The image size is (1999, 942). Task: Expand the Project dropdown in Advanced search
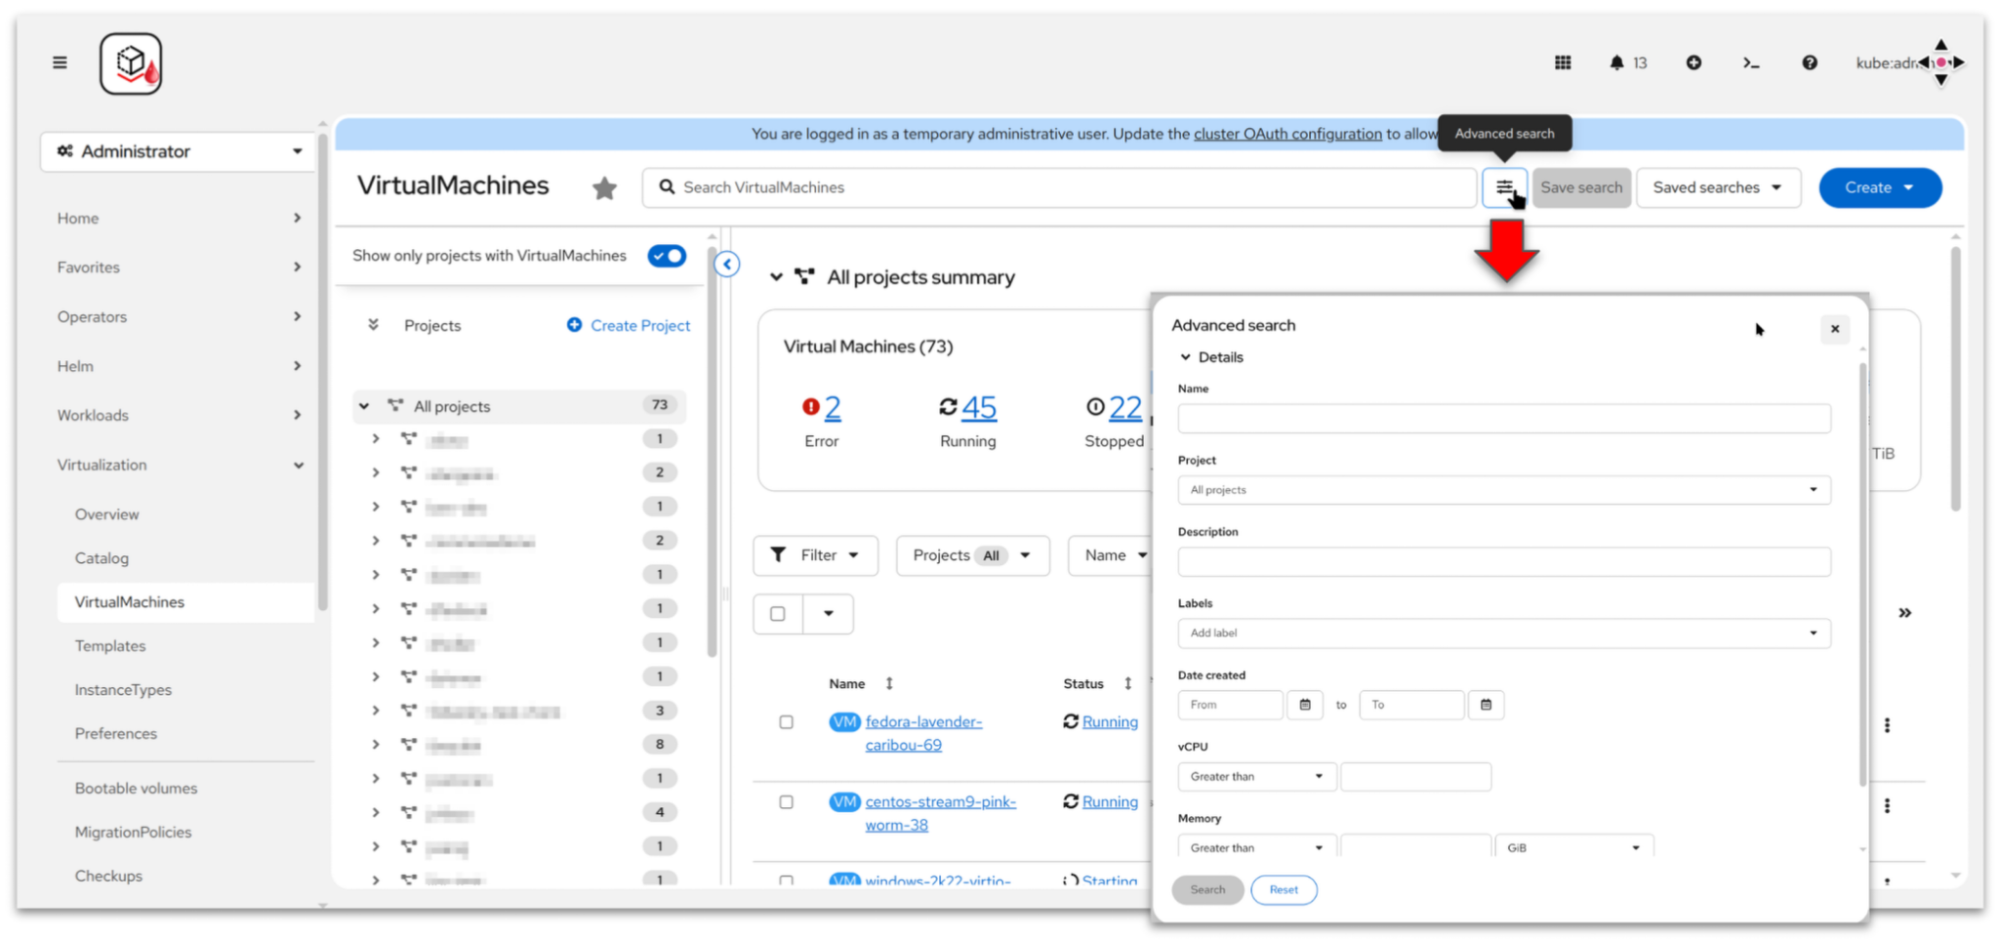1503,490
